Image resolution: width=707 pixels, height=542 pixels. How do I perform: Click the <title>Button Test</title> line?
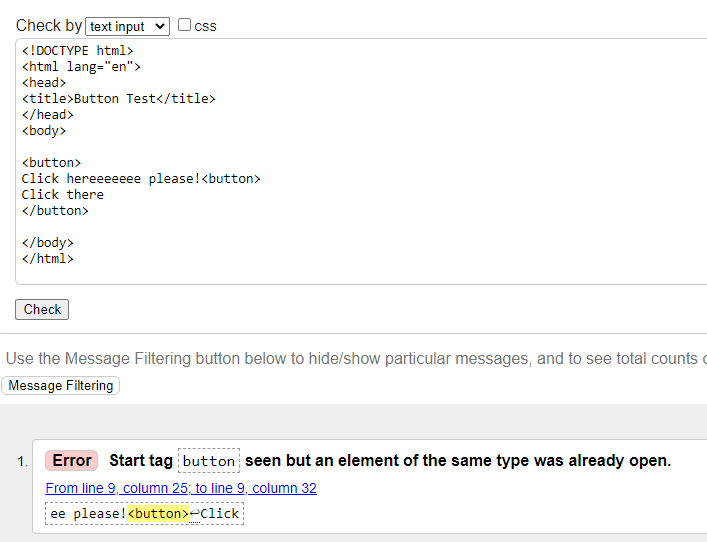click(119, 99)
